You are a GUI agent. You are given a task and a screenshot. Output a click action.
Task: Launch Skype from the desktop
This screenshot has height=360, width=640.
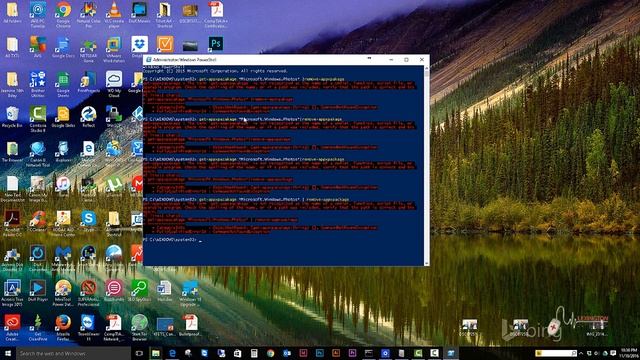[88, 222]
